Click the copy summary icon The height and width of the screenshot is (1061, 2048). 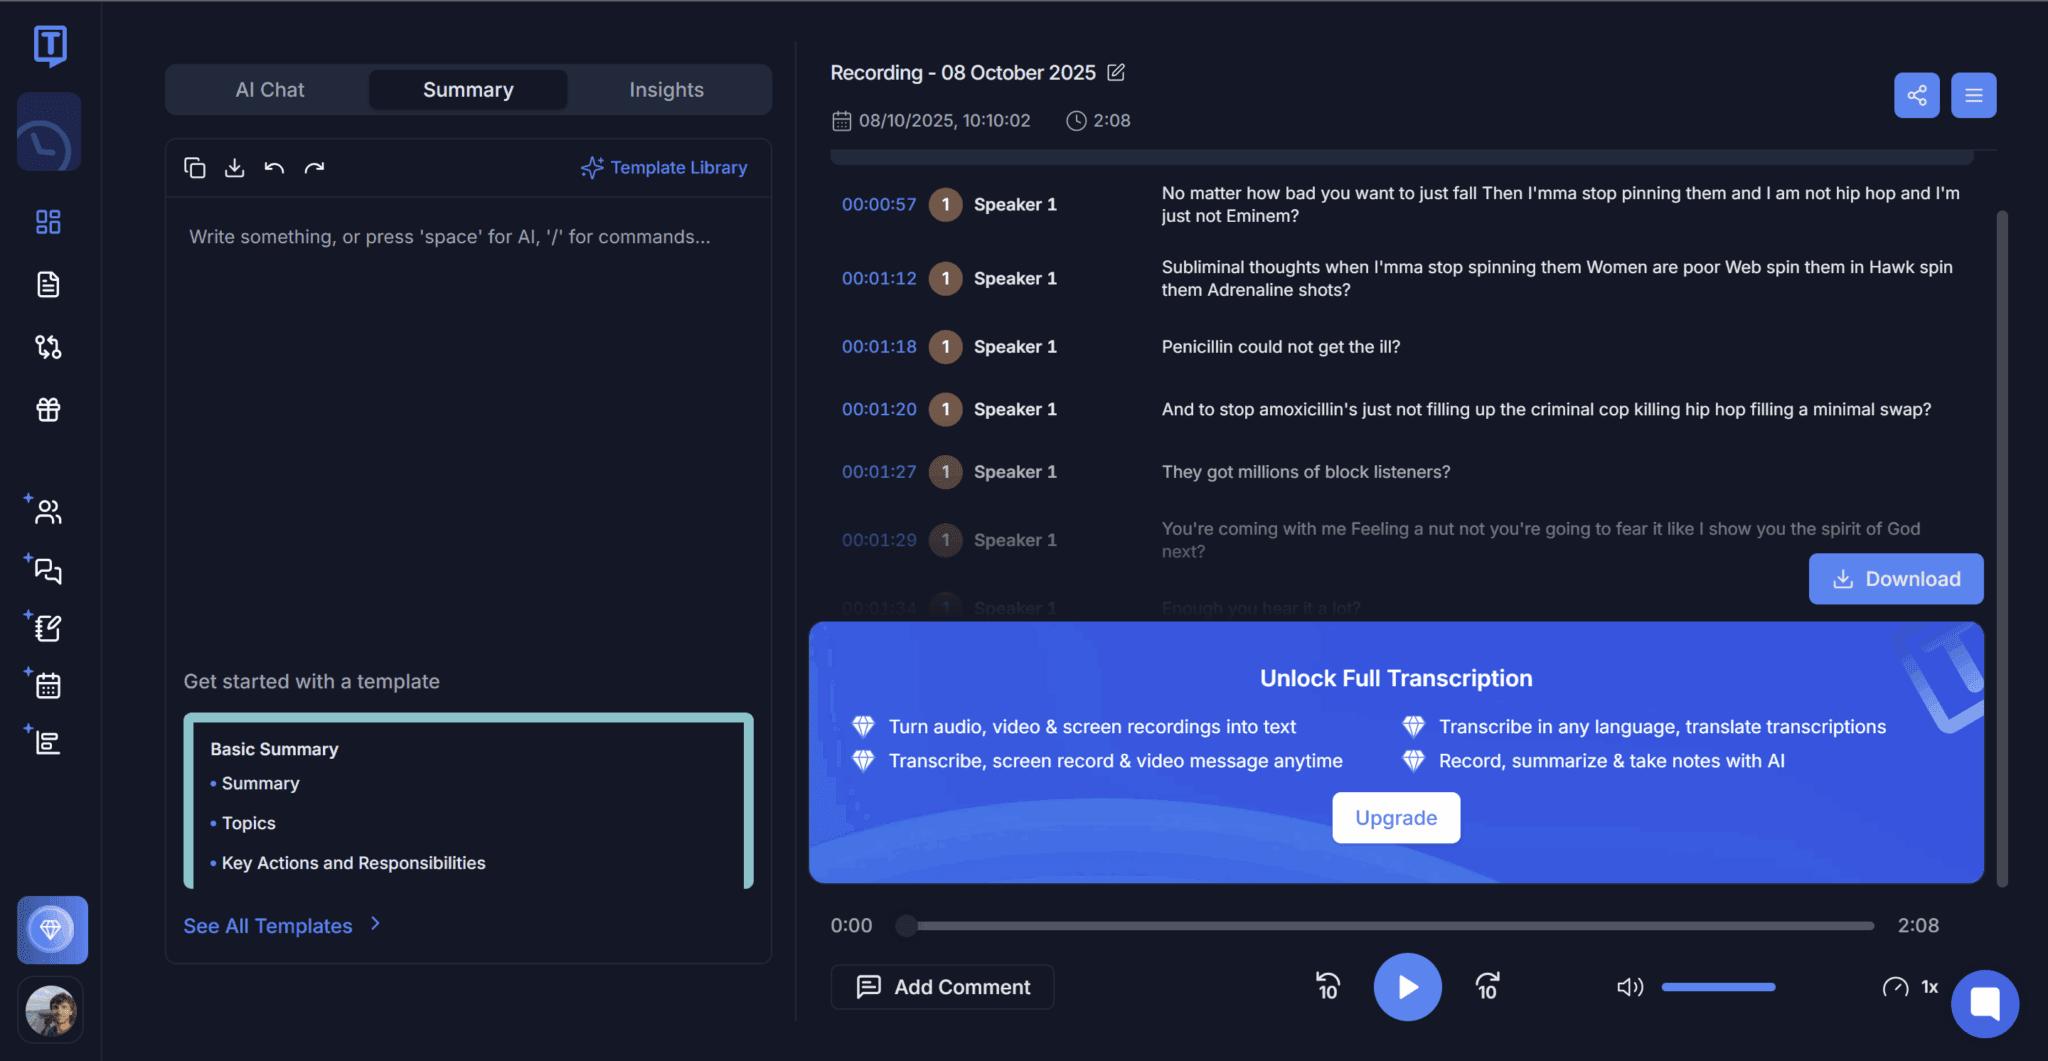195,168
